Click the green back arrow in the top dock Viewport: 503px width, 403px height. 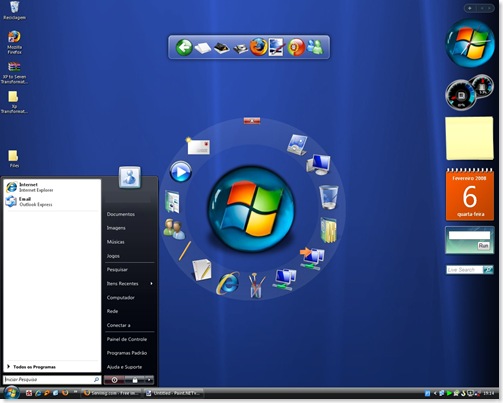tap(184, 47)
